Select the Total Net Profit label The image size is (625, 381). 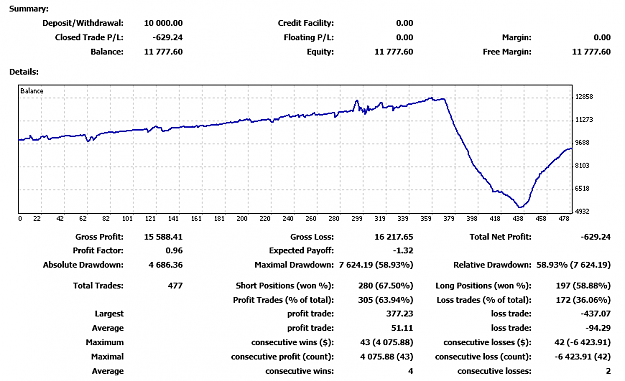tap(500, 237)
